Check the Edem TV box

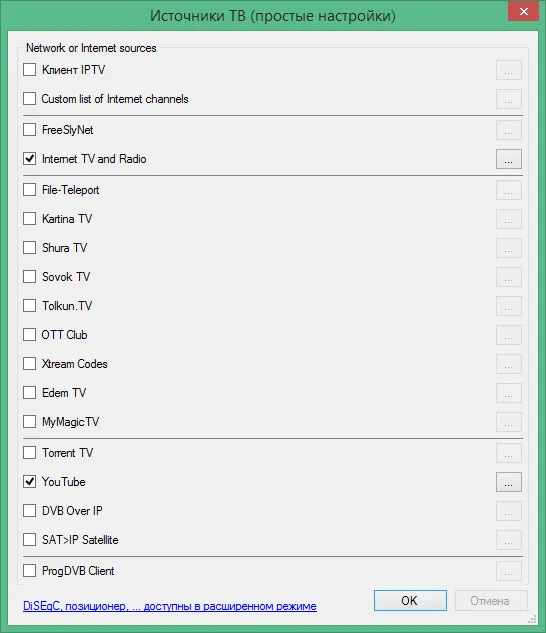click(29, 393)
